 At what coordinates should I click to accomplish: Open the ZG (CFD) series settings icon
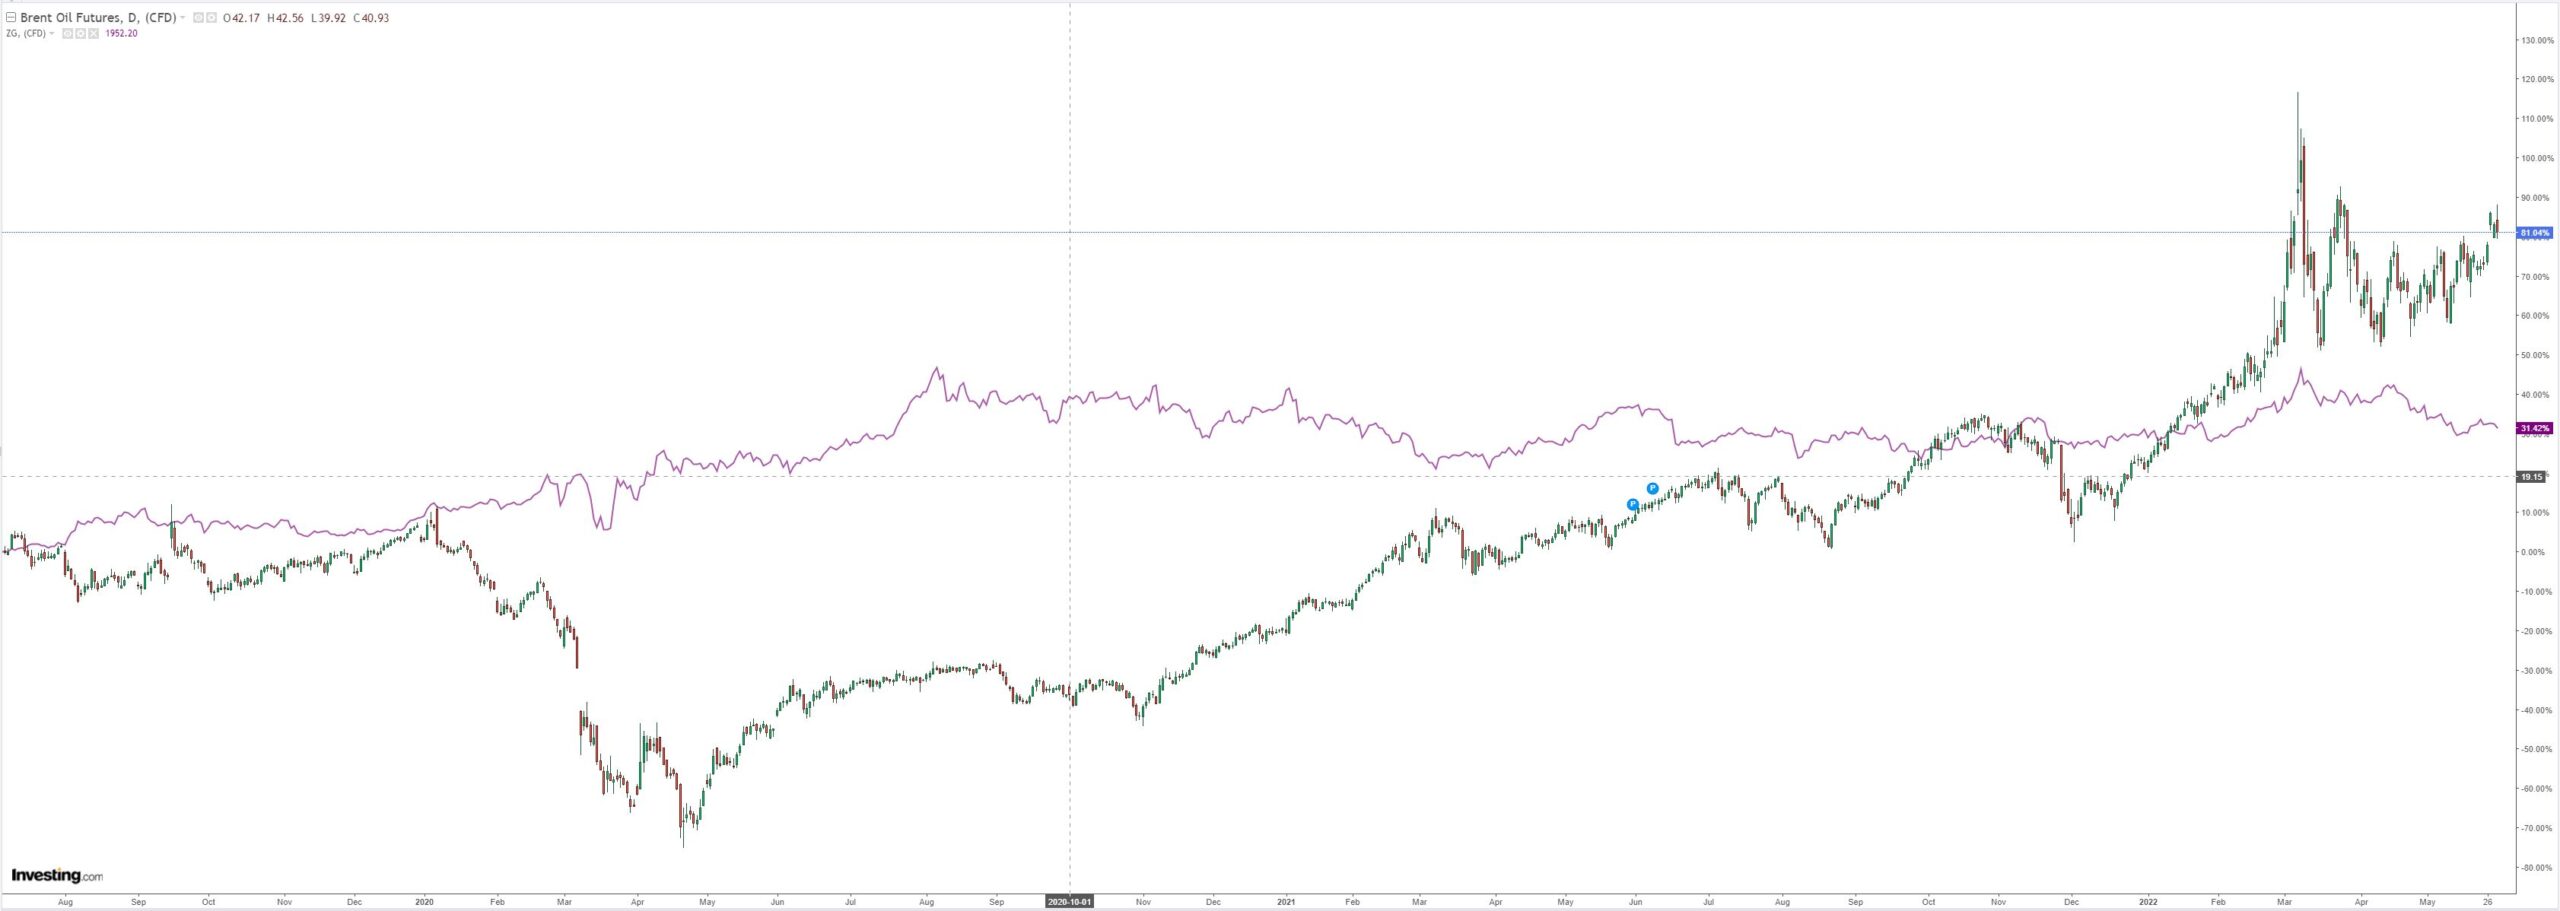(80, 34)
